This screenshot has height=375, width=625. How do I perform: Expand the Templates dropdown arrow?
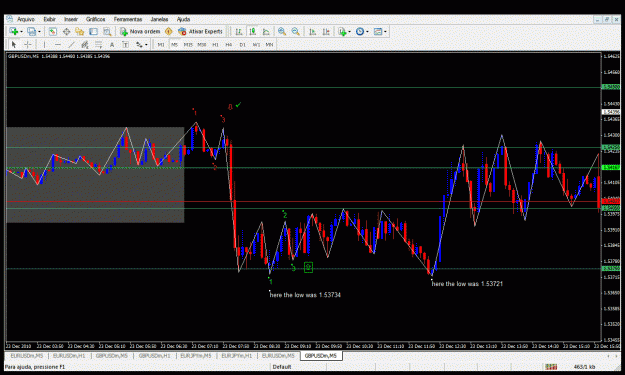[385, 31]
